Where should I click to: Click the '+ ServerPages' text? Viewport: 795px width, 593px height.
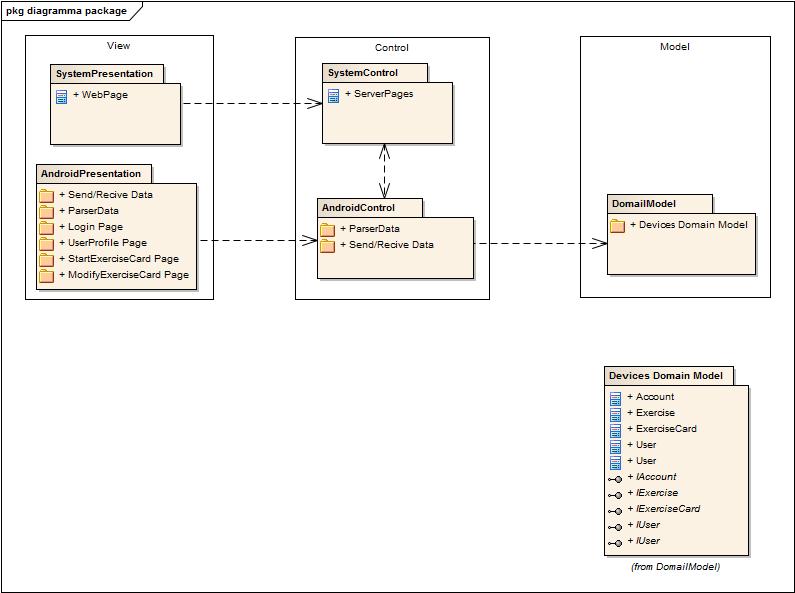click(x=379, y=94)
